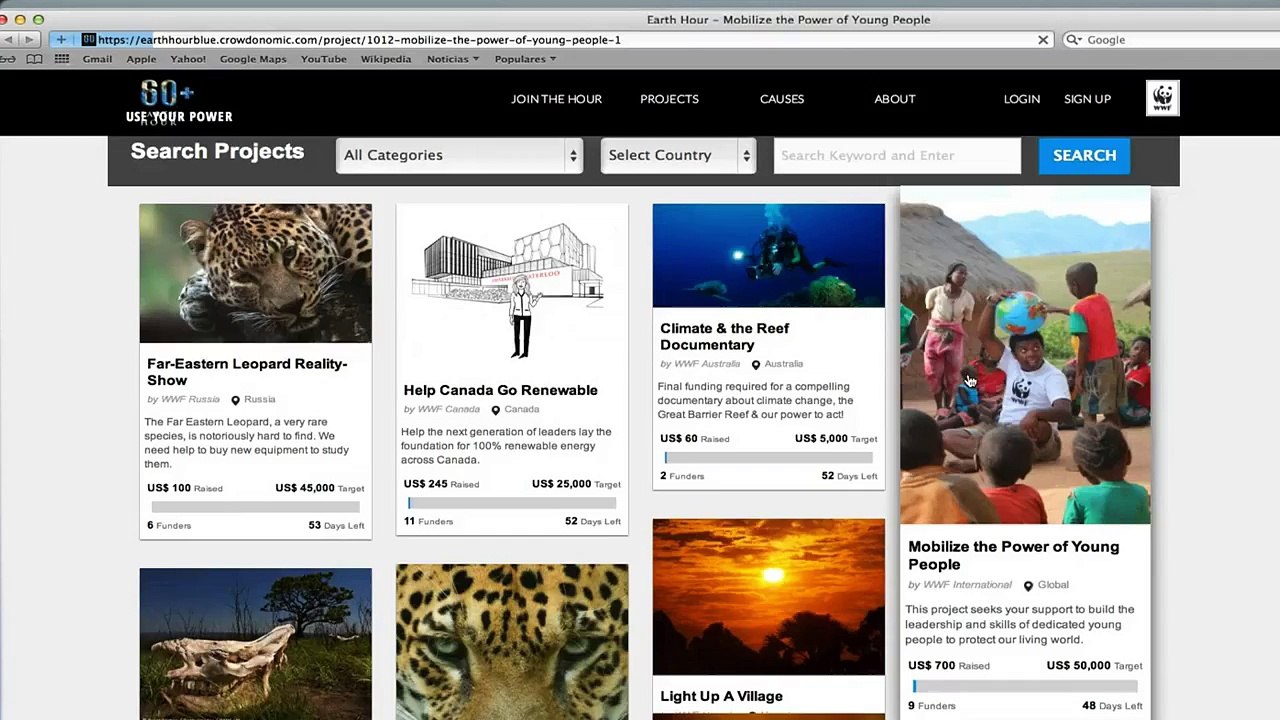This screenshot has width=1280, height=720.
Task: Click the Far-Eastern Leopard funding progress bar
Action: [255, 507]
